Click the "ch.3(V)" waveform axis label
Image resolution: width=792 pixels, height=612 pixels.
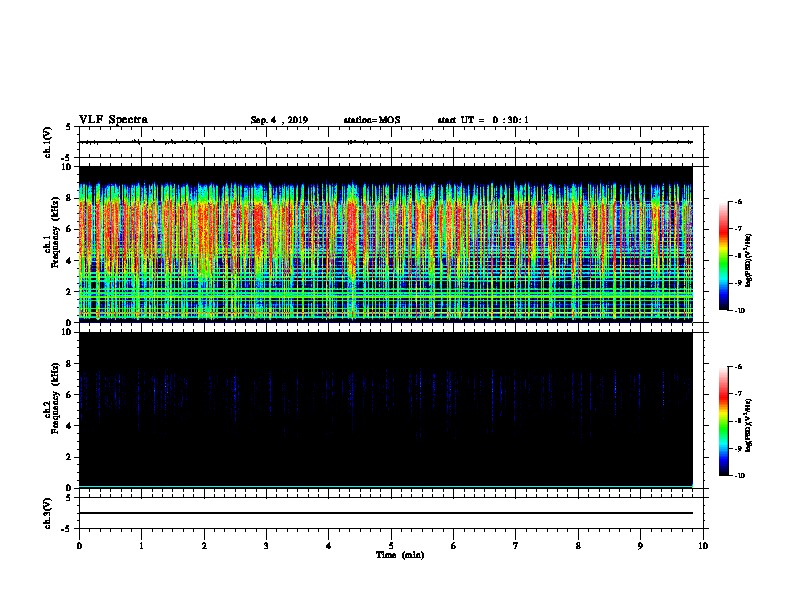pyautogui.click(x=48, y=513)
